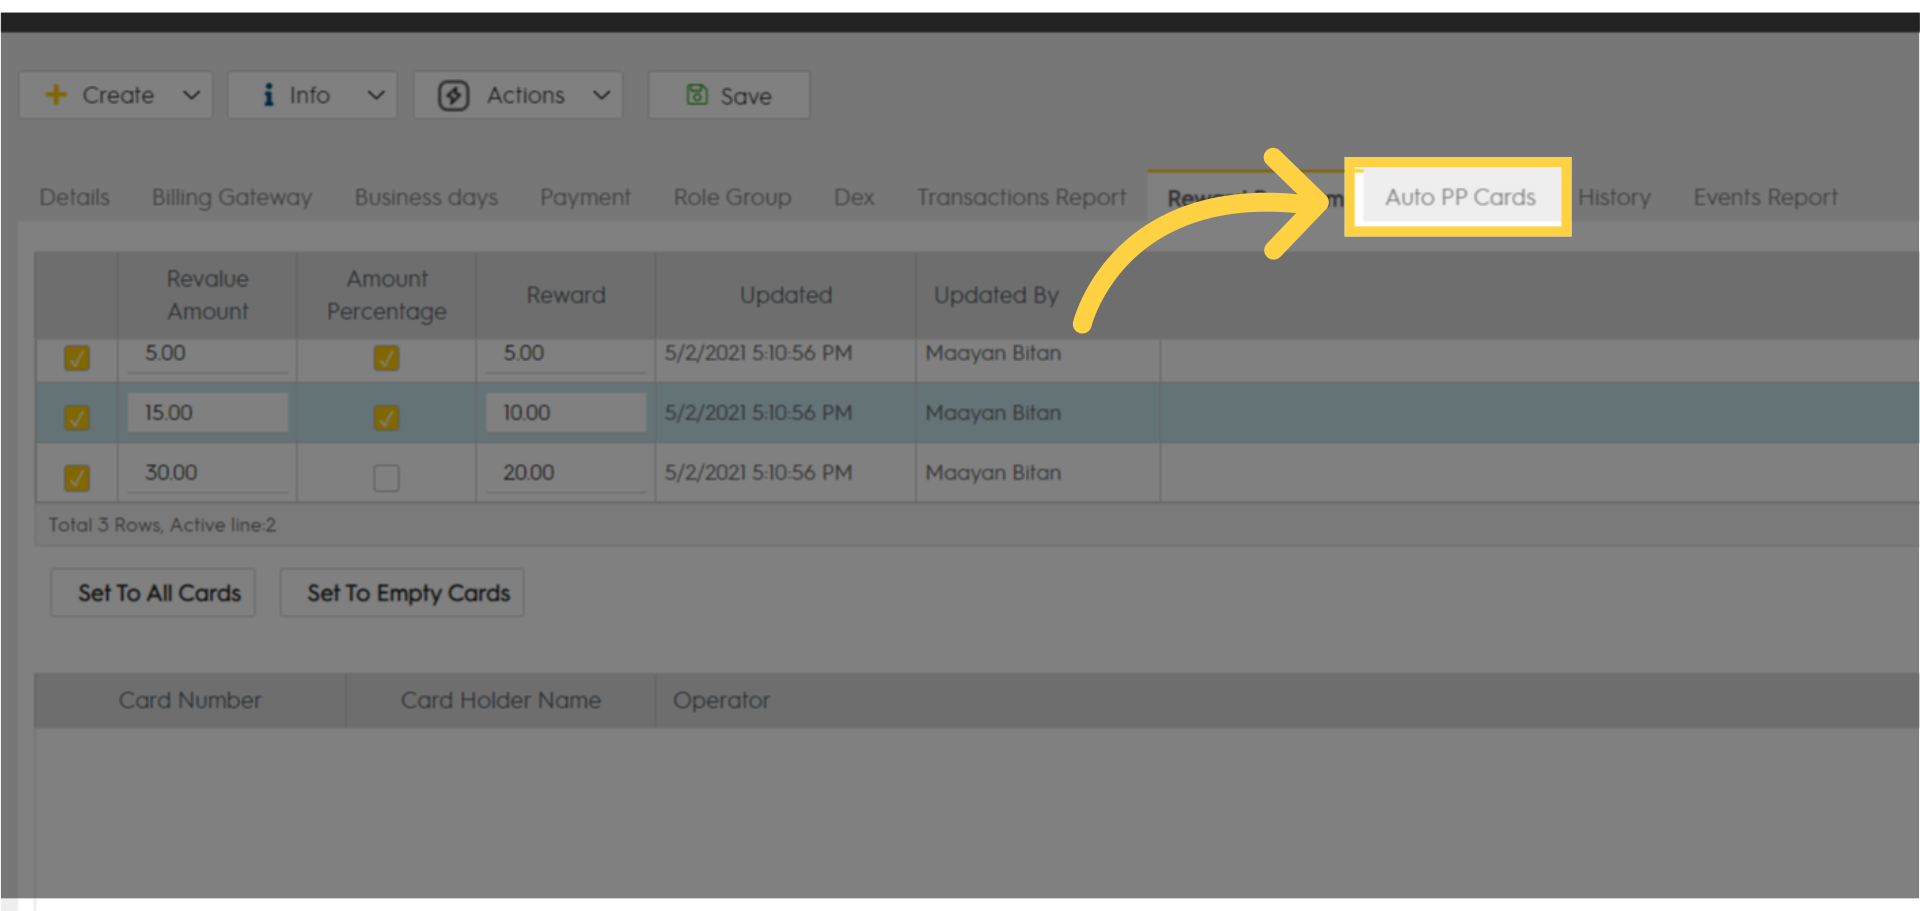Image resolution: width=1920 pixels, height=911 pixels.
Task: Click the Revalue Amount column header
Action: (207, 295)
